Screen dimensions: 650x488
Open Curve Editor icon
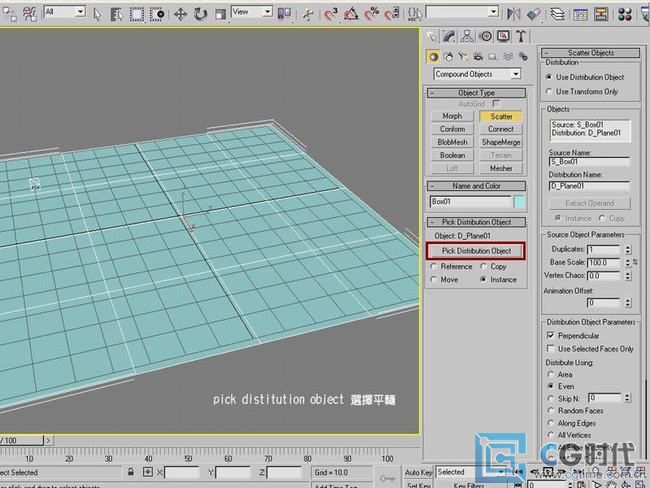pos(580,15)
